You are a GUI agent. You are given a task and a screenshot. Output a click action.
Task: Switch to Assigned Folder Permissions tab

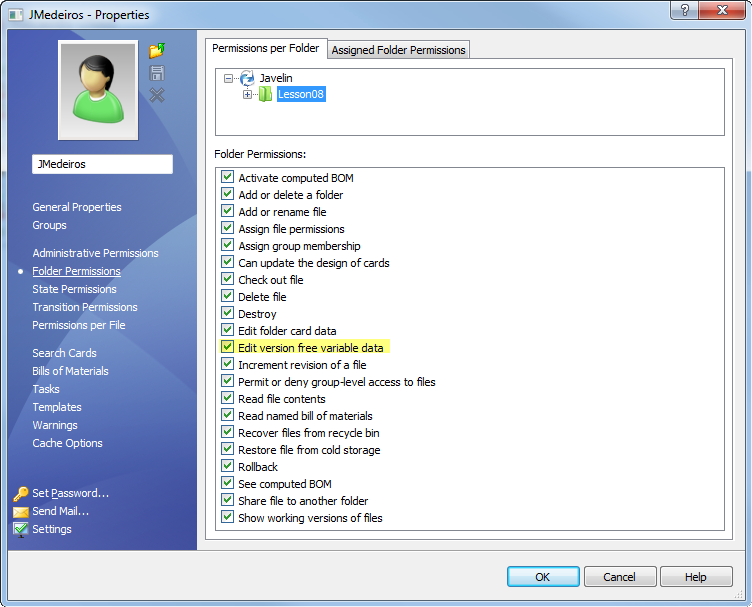pyautogui.click(x=398, y=50)
